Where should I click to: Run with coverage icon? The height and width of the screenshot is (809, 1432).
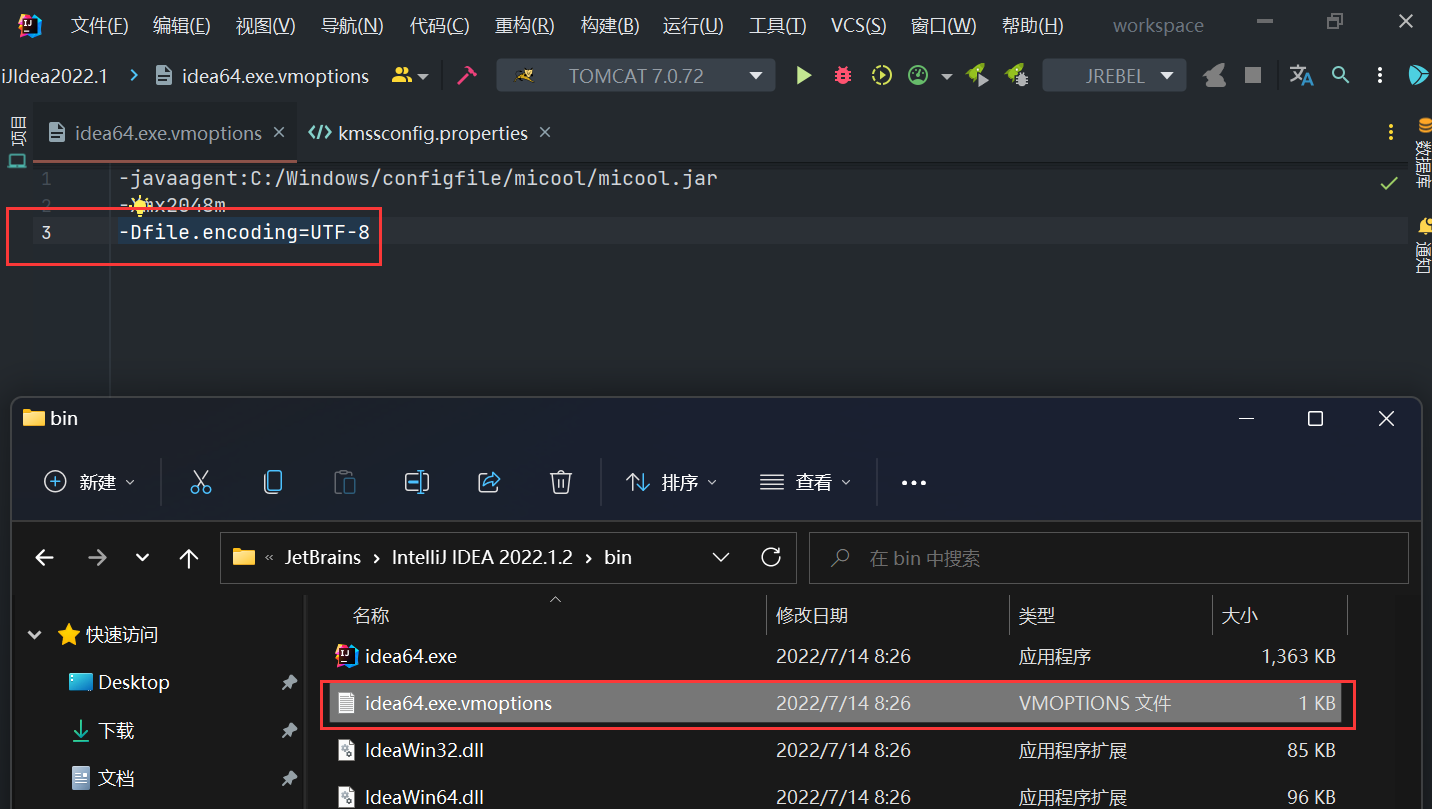click(881, 75)
